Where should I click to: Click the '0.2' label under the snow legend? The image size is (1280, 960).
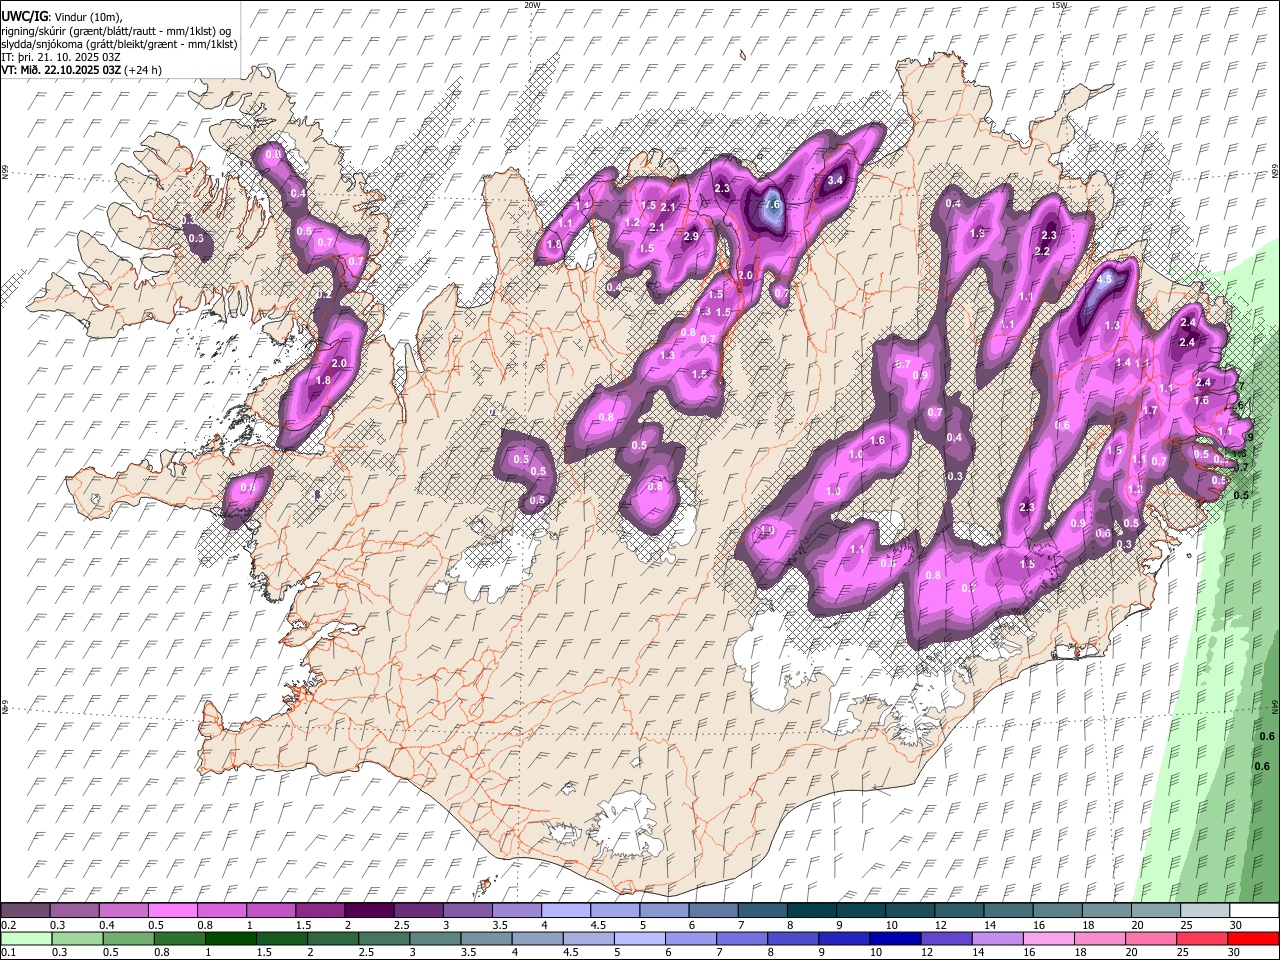(8, 925)
